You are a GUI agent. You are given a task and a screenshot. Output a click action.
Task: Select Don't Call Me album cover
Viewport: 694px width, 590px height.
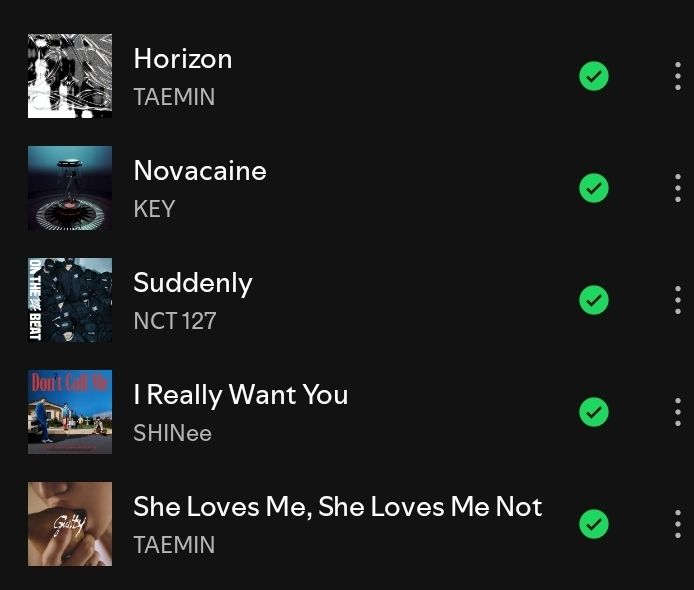coord(70,412)
